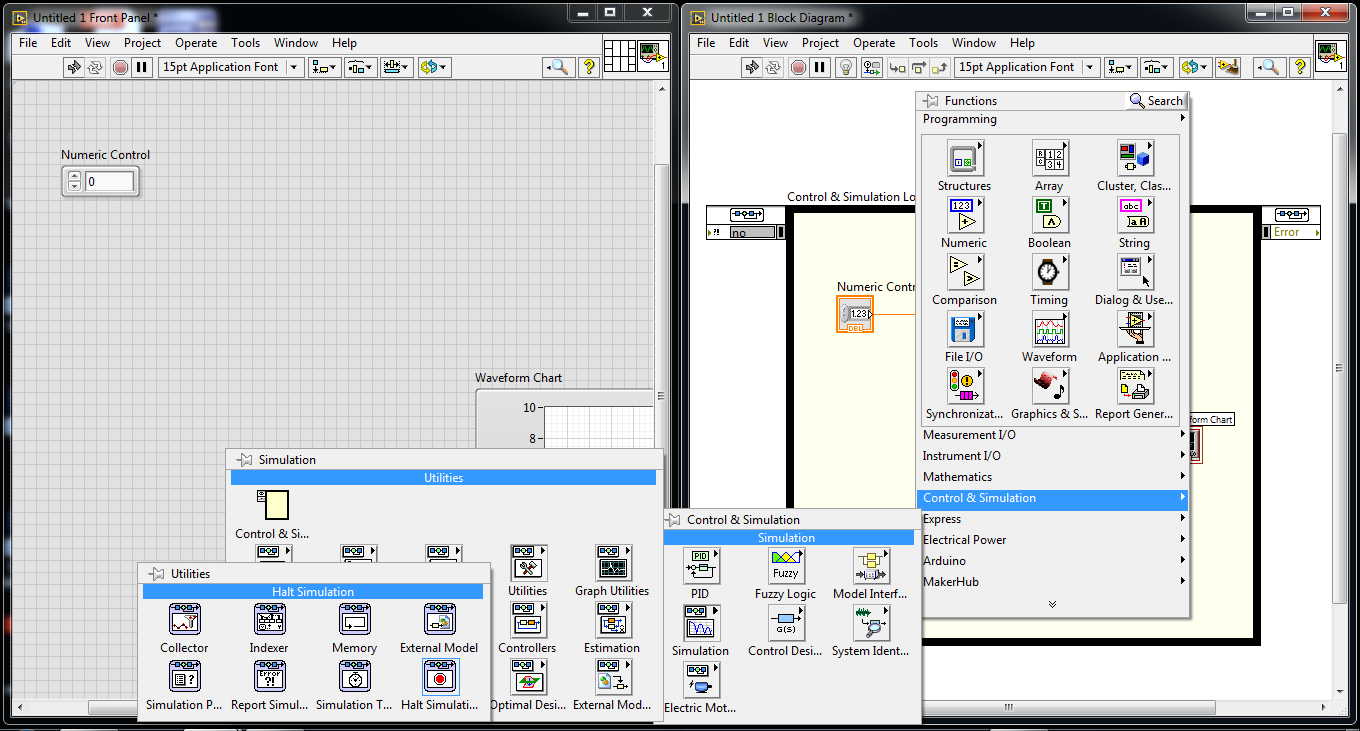Toggle Highlight Execution lightbulb
The image size is (1360, 731).
845,67
